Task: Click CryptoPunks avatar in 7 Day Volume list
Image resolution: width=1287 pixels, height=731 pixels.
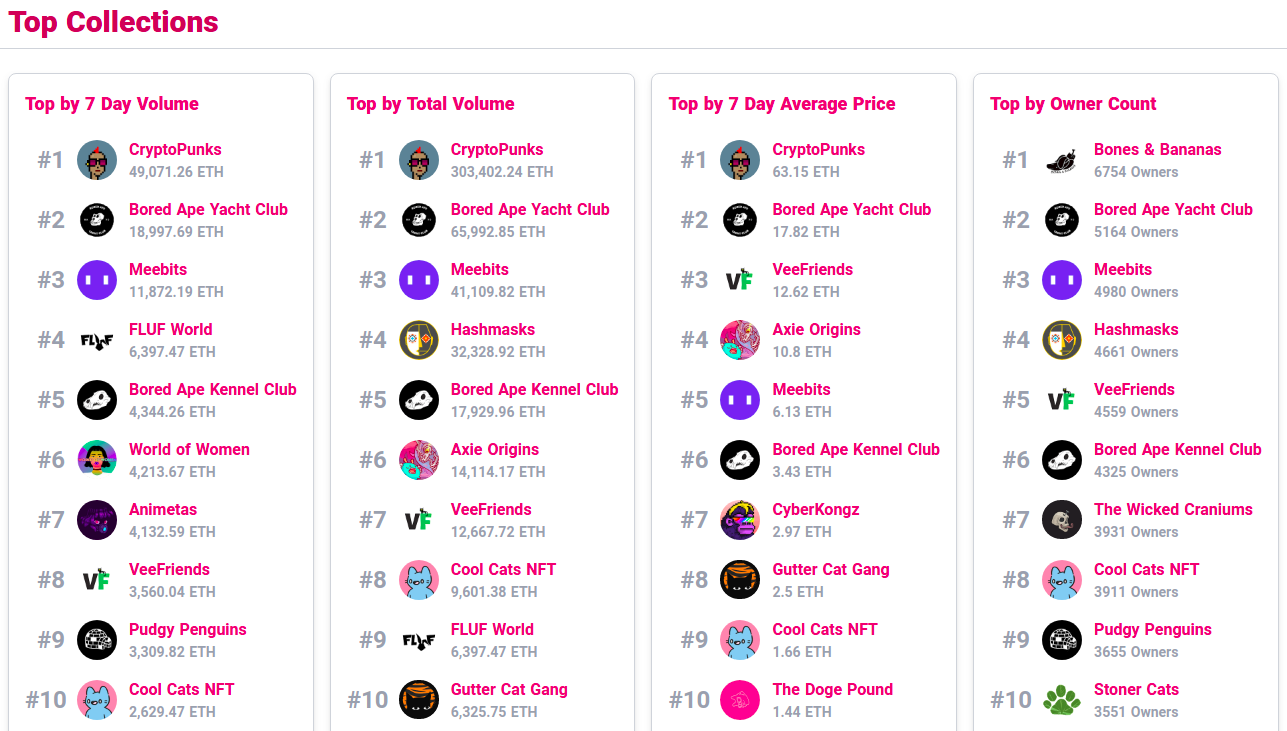Action: pyautogui.click(x=97, y=160)
